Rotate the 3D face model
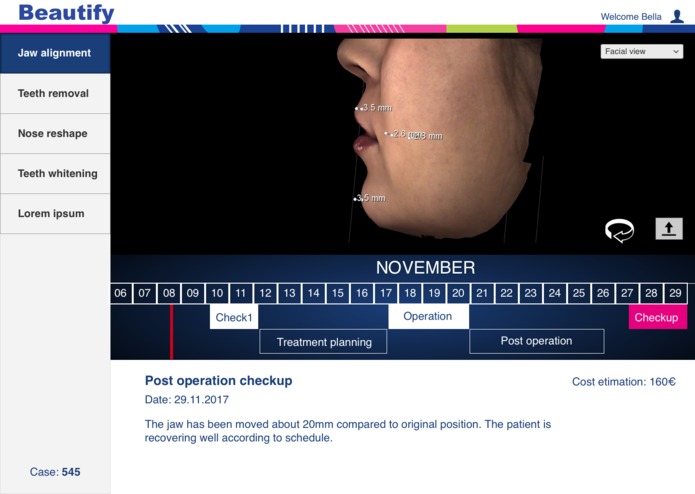 click(x=619, y=230)
